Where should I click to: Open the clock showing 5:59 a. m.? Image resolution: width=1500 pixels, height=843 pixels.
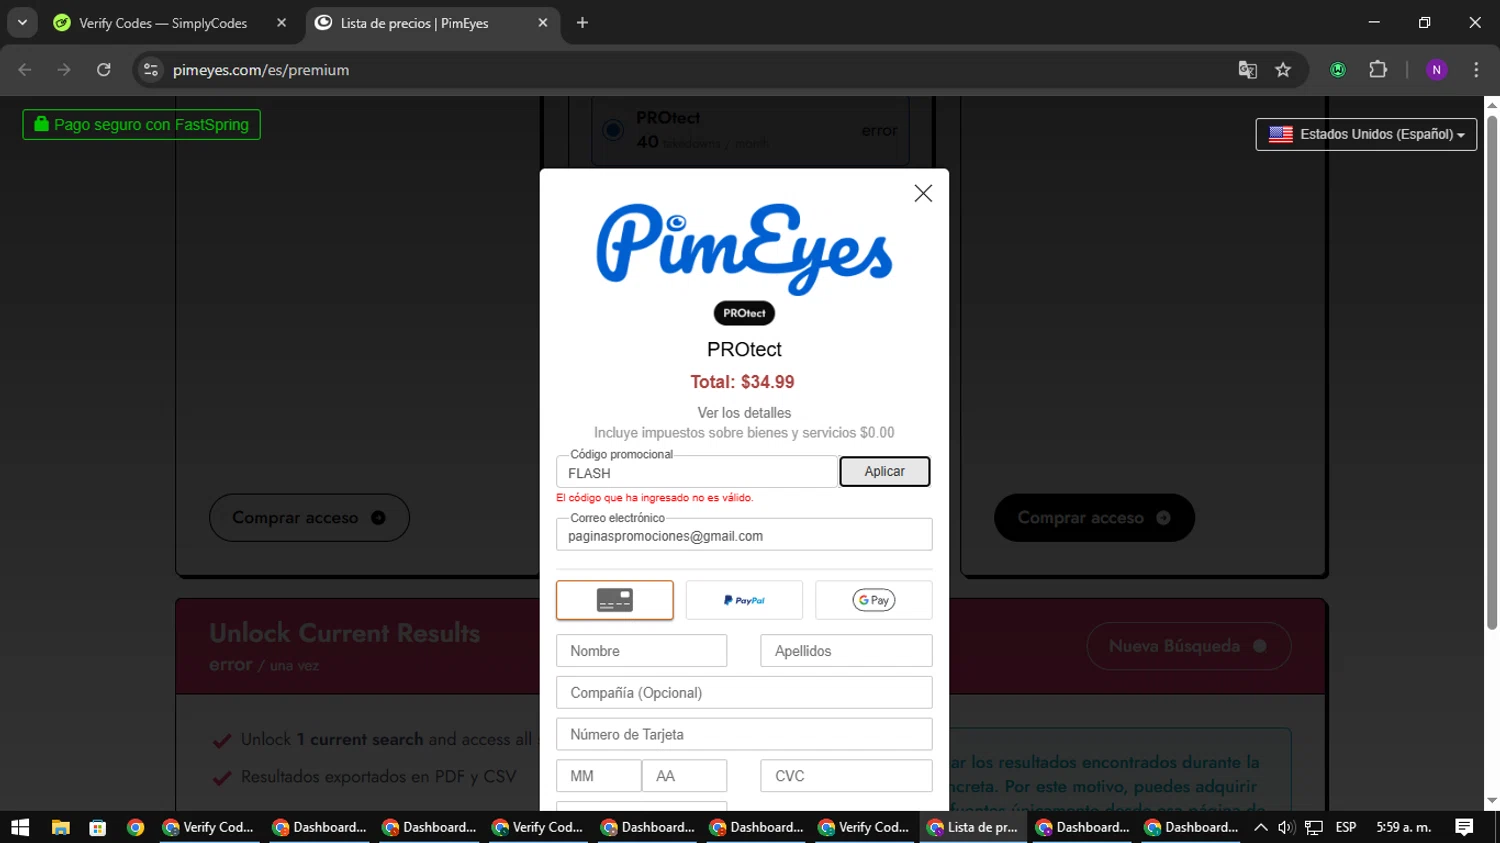click(1404, 827)
